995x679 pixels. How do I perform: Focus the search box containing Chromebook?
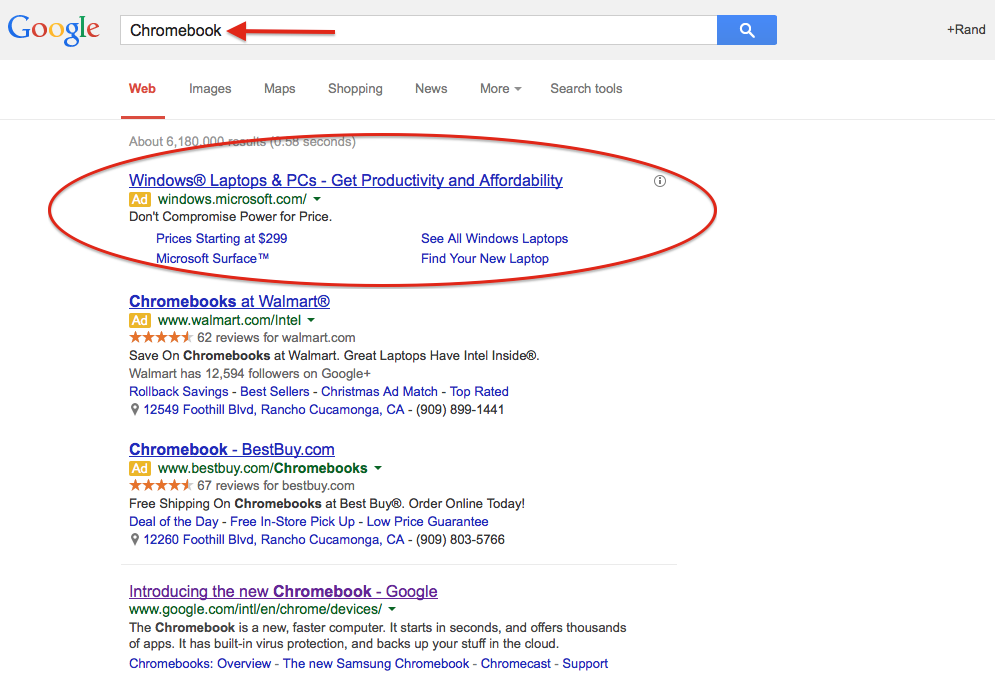pyautogui.click(x=419, y=30)
